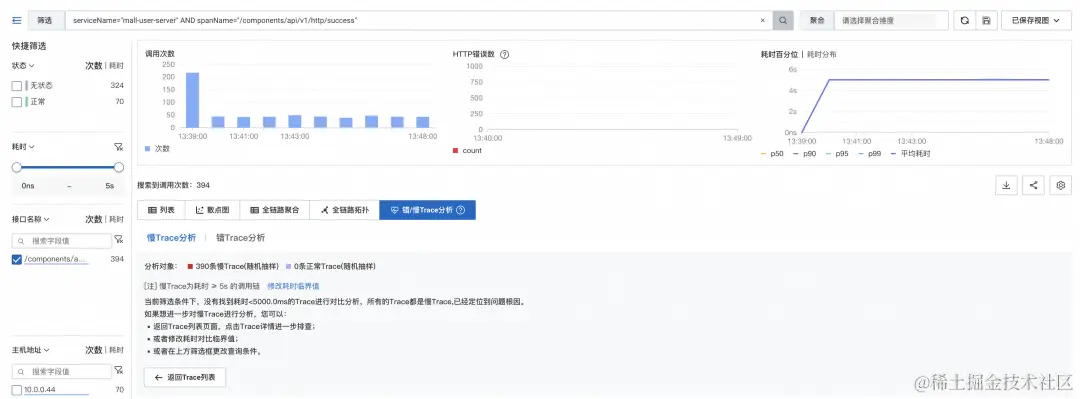Open help icon next to HTTP错误数
The height and width of the screenshot is (399, 1080).
(x=504, y=54)
